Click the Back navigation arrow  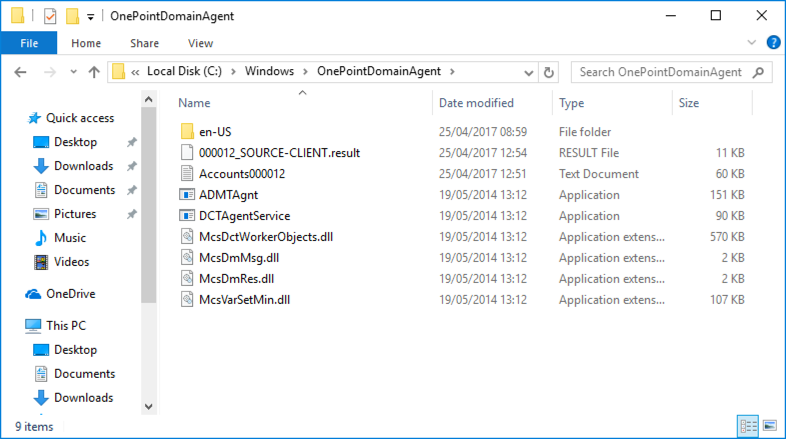coord(20,72)
